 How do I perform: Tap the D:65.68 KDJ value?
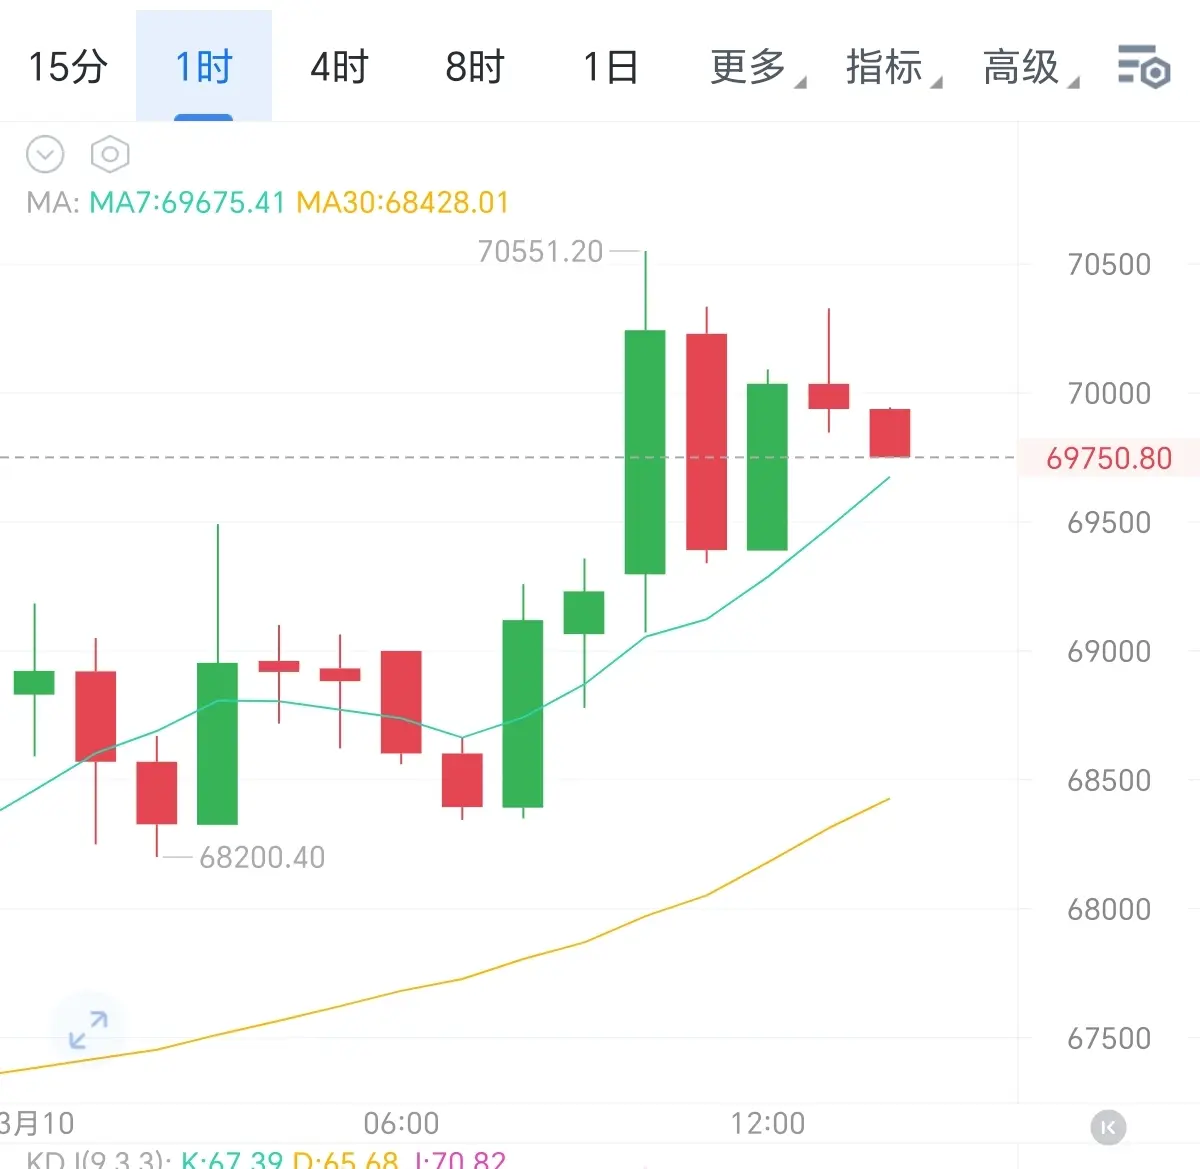click(346, 1160)
